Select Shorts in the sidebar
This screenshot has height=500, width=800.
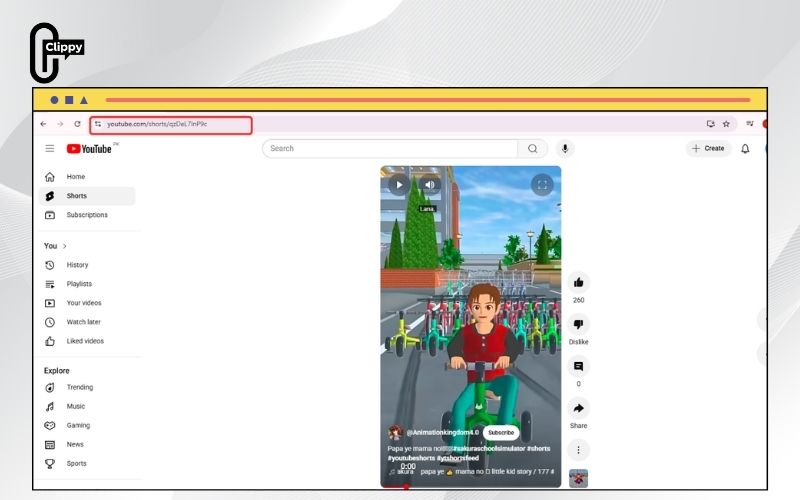click(x=87, y=196)
